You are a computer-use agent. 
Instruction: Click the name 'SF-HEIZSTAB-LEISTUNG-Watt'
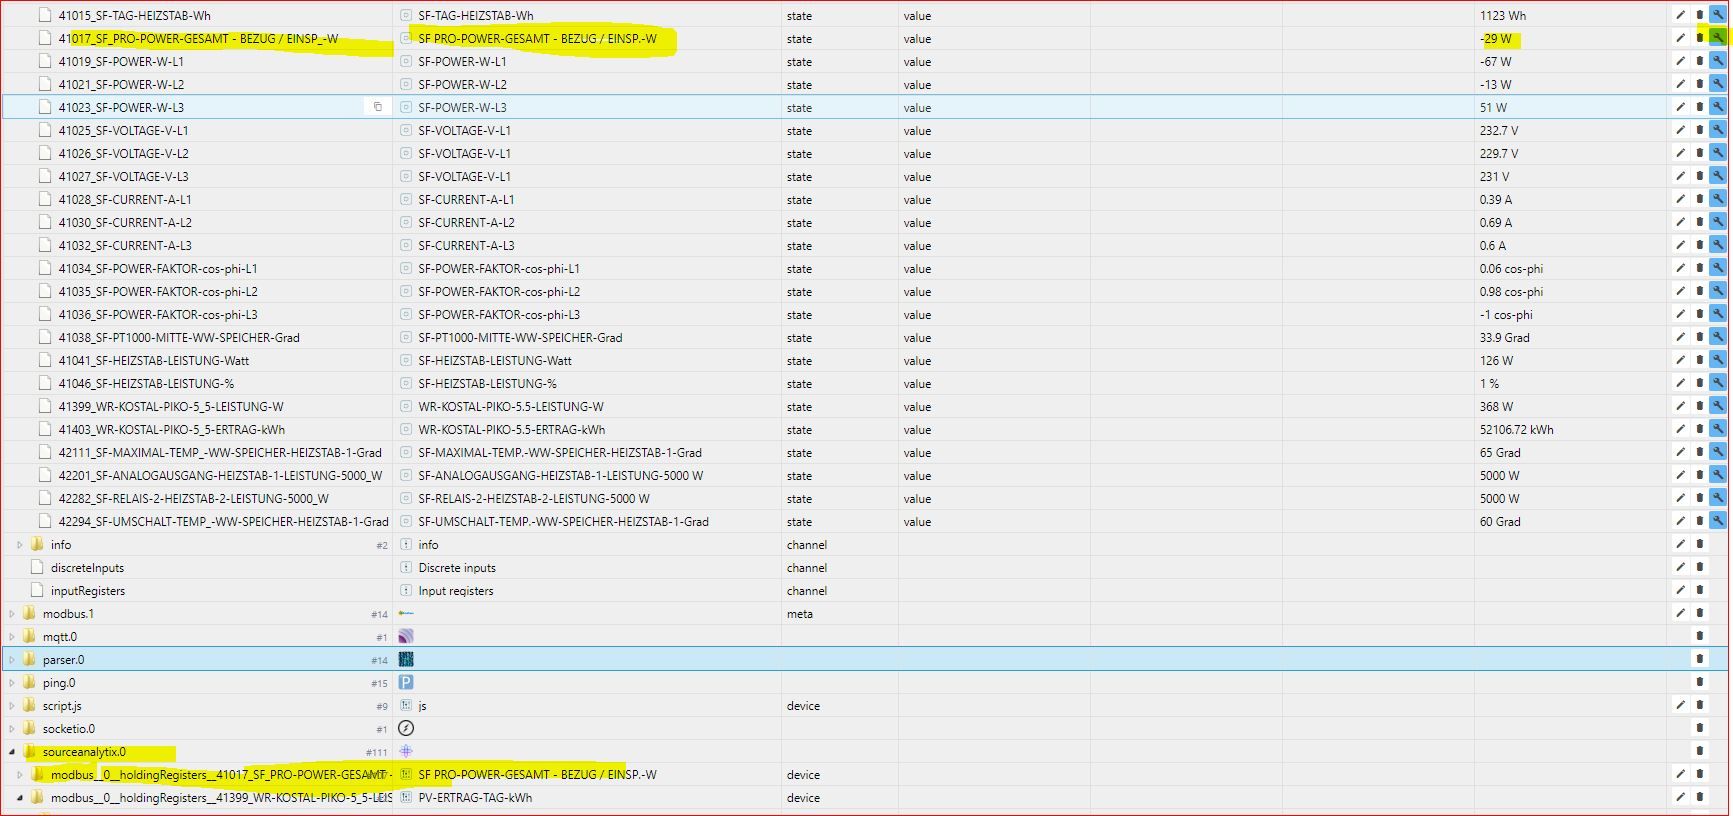[x=495, y=361]
